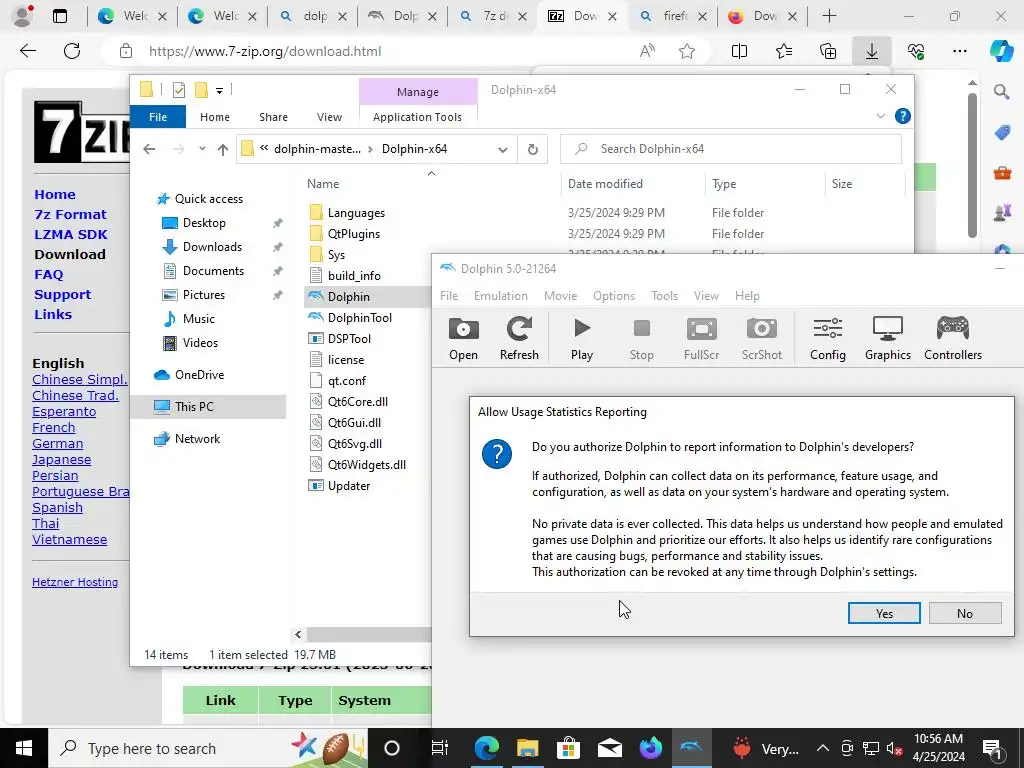Select Qt6Core.dll in the file list
Image resolution: width=1024 pixels, height=768 pixels.
pyautogui.click(x=357, y=402)
